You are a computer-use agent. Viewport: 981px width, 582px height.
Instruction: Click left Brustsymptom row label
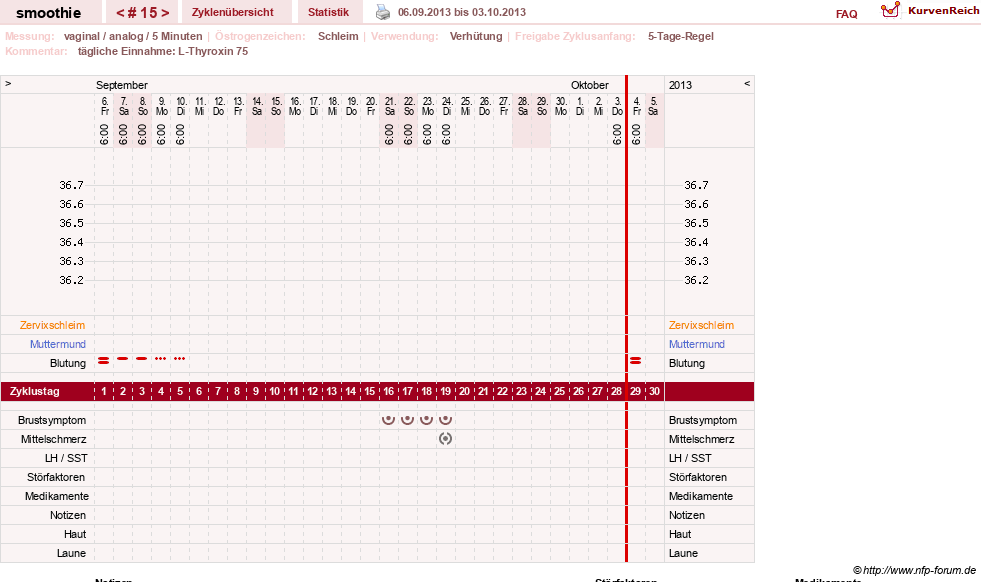[x=52, y=420]
